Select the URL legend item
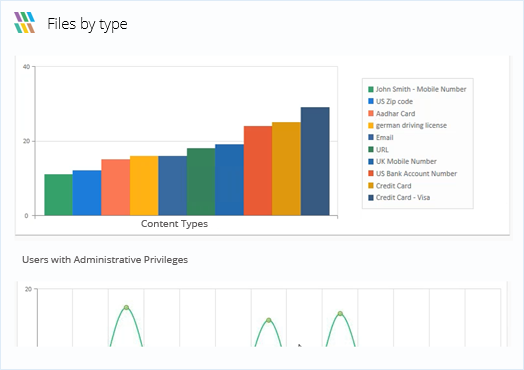 pos(378,150)
